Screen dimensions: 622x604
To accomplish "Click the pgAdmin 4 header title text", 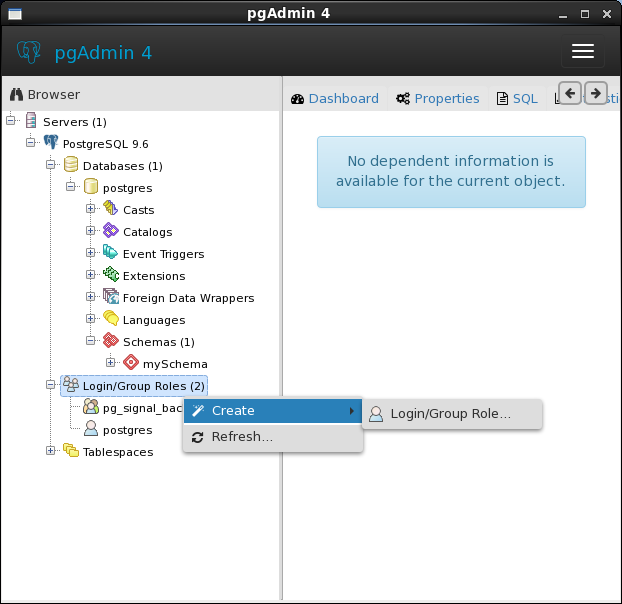I will pos(103,53).
